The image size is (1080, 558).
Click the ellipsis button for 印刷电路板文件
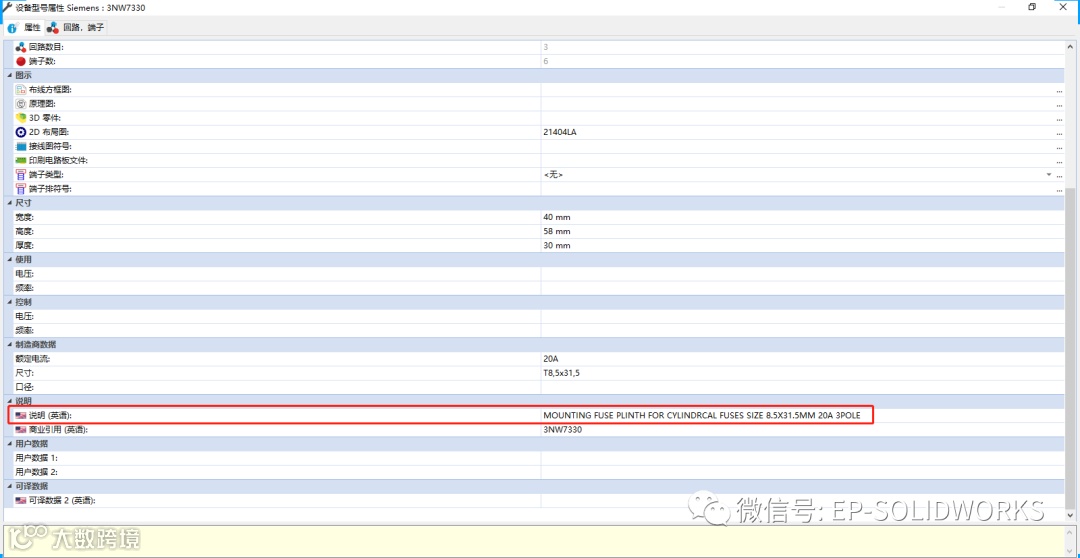(x=1059, y=161)
